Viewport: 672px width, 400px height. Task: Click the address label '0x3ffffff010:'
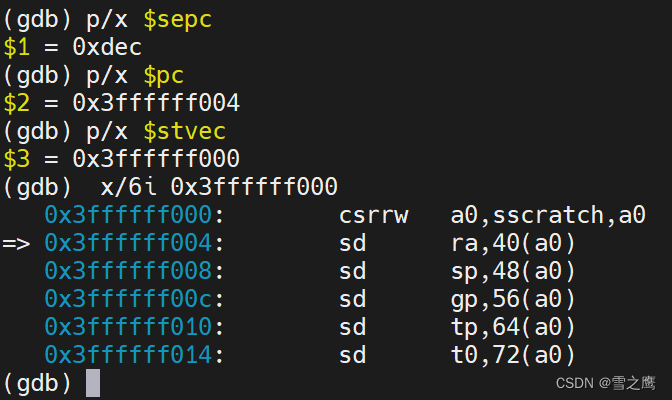click(134, 327)
